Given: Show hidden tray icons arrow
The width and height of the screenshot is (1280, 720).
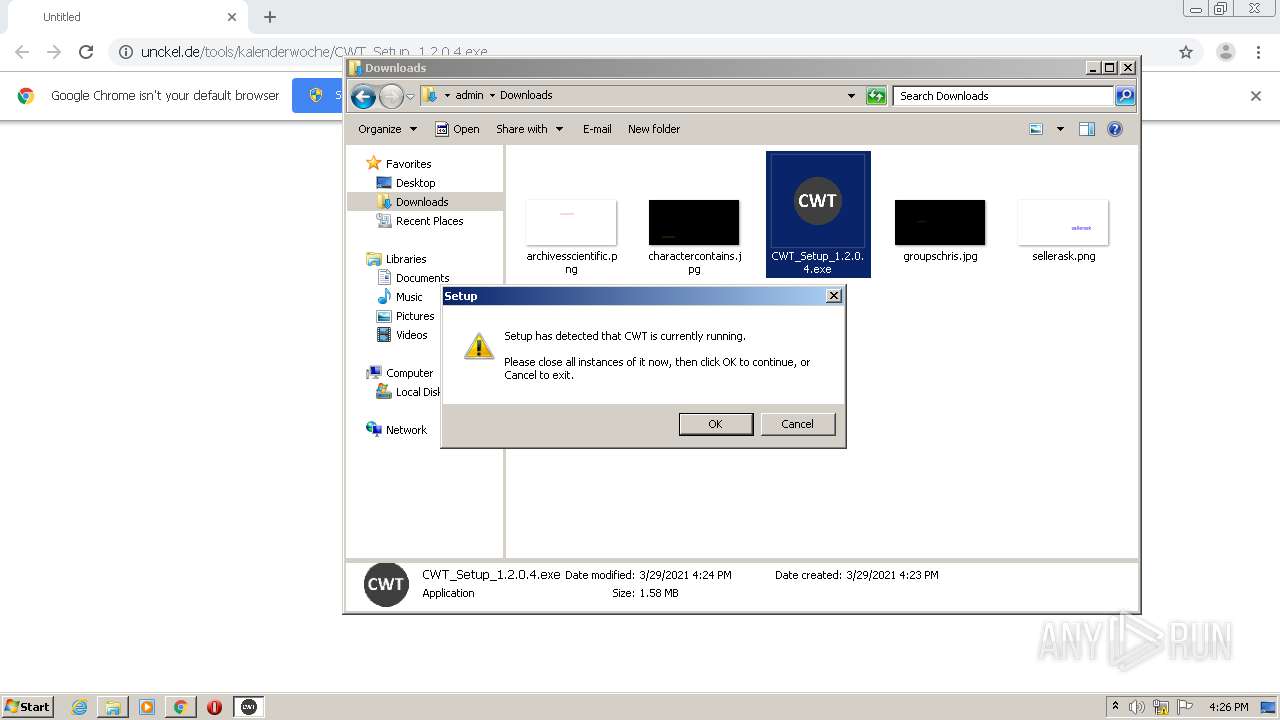Looking at the screenshot, I should click(1115, 707).
